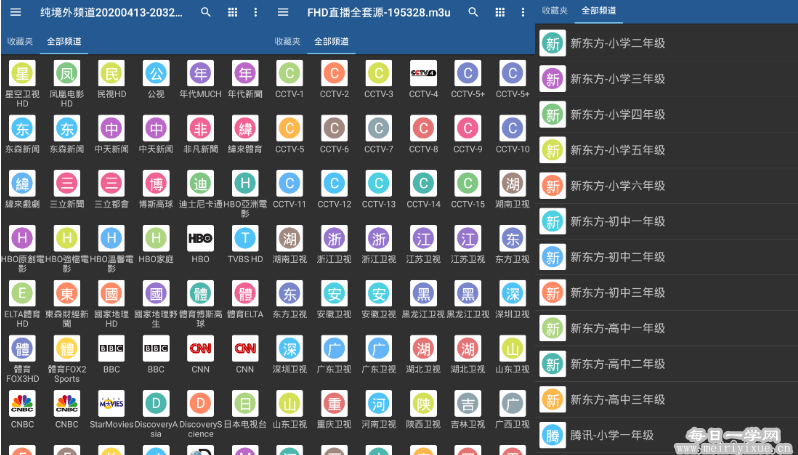Play the CCTV-1 channel
The width and height of the screenshot is (798, 455).
[290, 79]
